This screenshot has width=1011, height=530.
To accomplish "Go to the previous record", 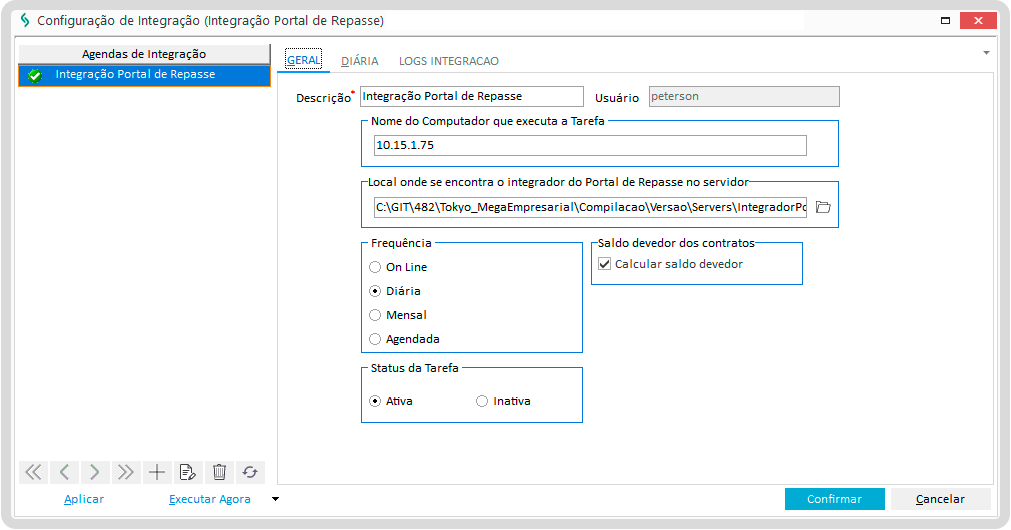I will 64,472.
